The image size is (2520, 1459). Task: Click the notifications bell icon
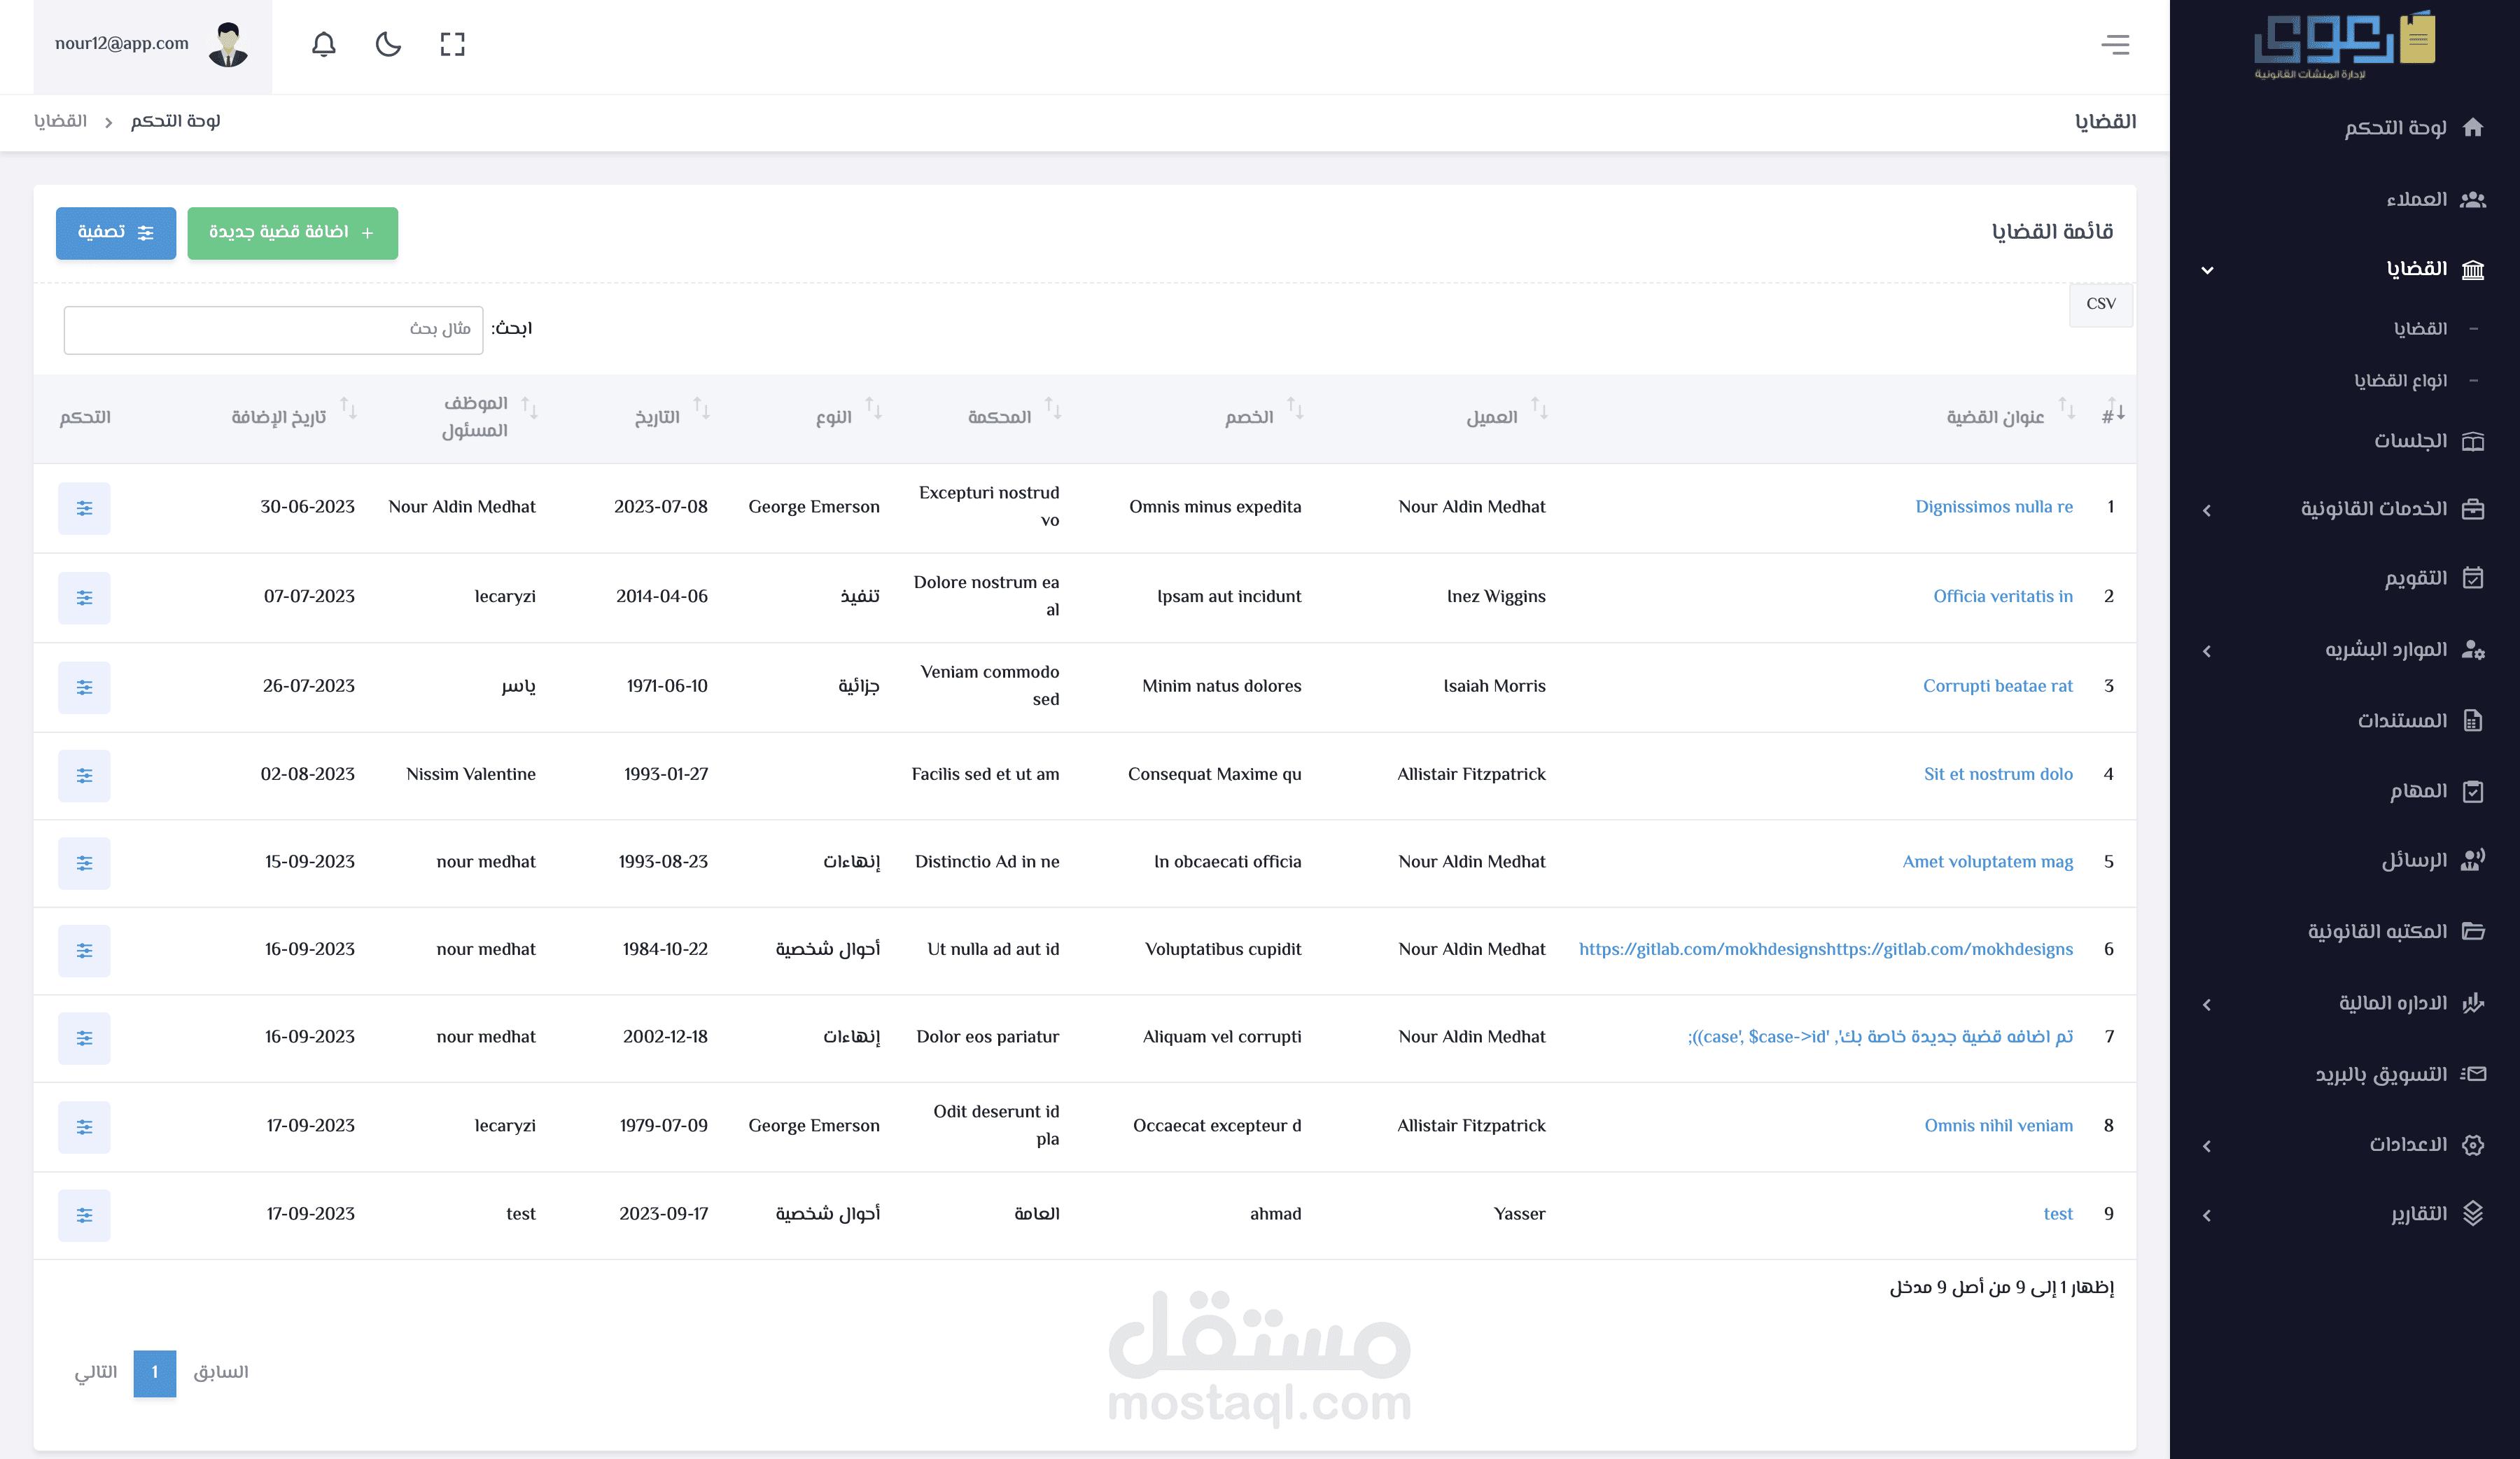click(323, 44)
